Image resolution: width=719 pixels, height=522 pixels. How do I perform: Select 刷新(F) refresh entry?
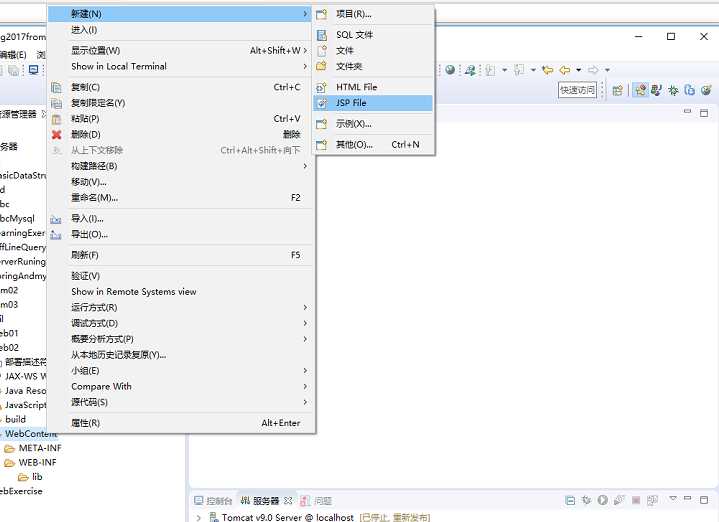pyautogui.click(x=181, y=255)
